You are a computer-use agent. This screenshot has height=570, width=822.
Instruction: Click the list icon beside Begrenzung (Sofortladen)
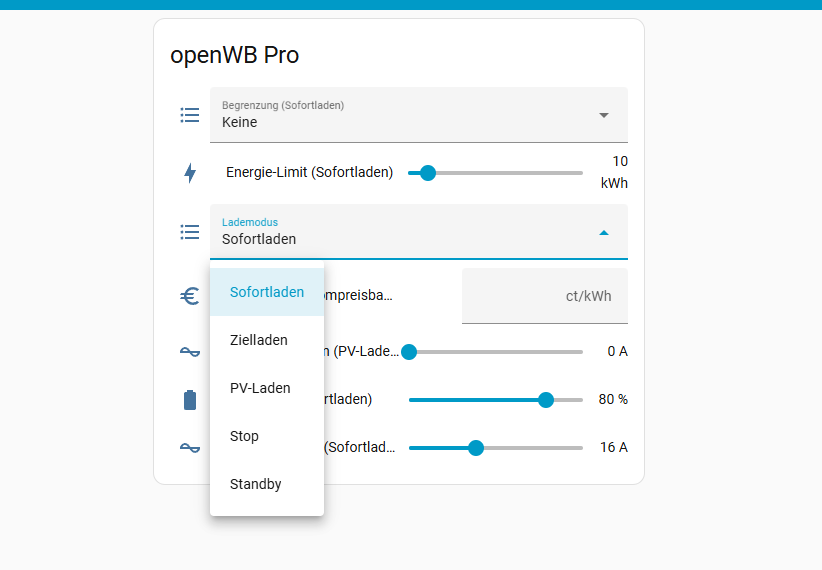tap(190, 115)
